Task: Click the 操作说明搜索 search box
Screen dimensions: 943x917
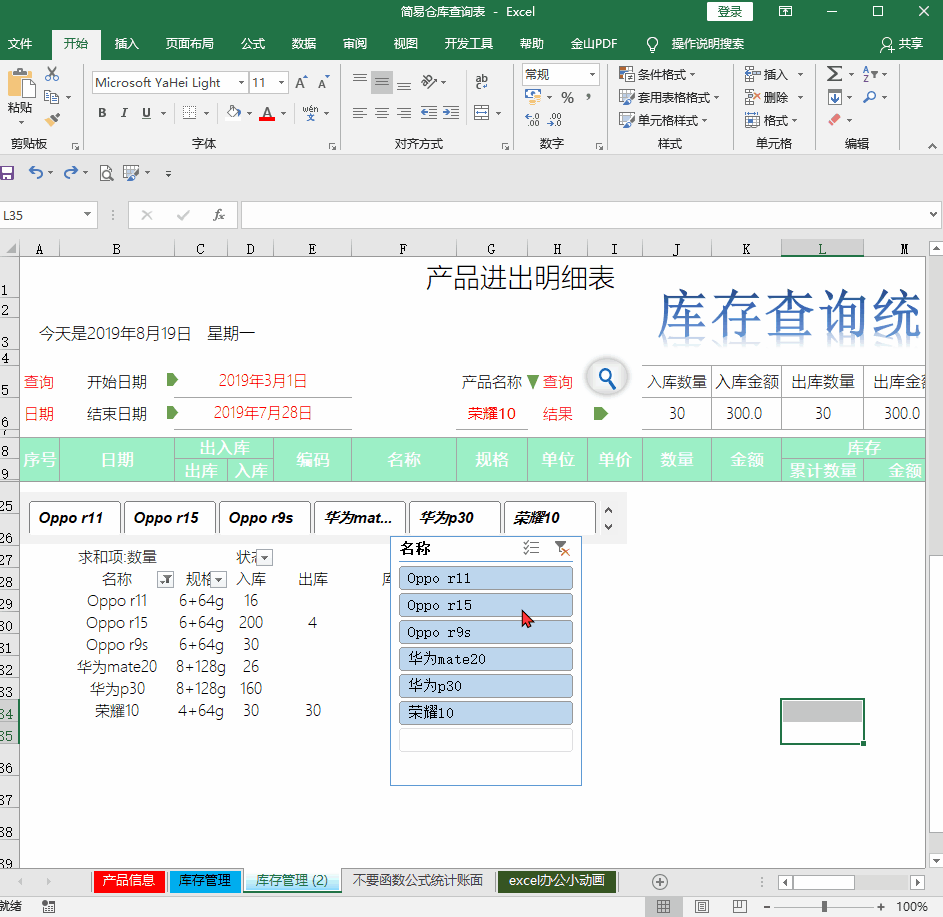Action: tap(707, 43)
